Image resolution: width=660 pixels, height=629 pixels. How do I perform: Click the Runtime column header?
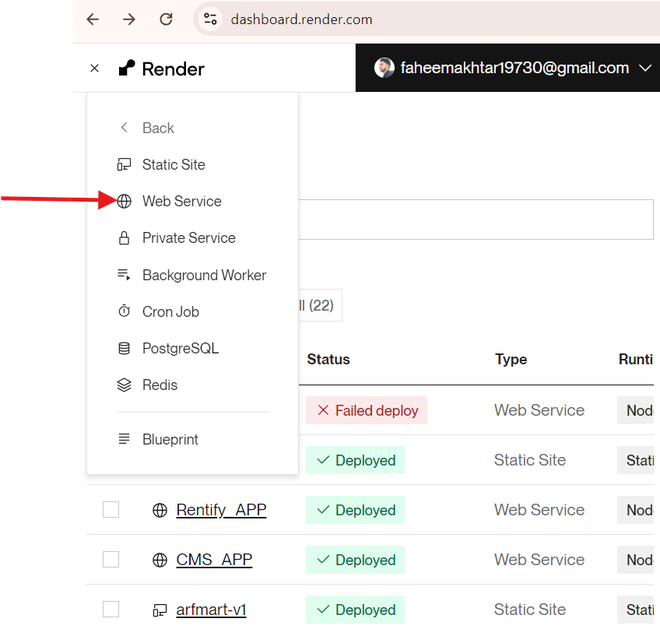click(635, 359)
